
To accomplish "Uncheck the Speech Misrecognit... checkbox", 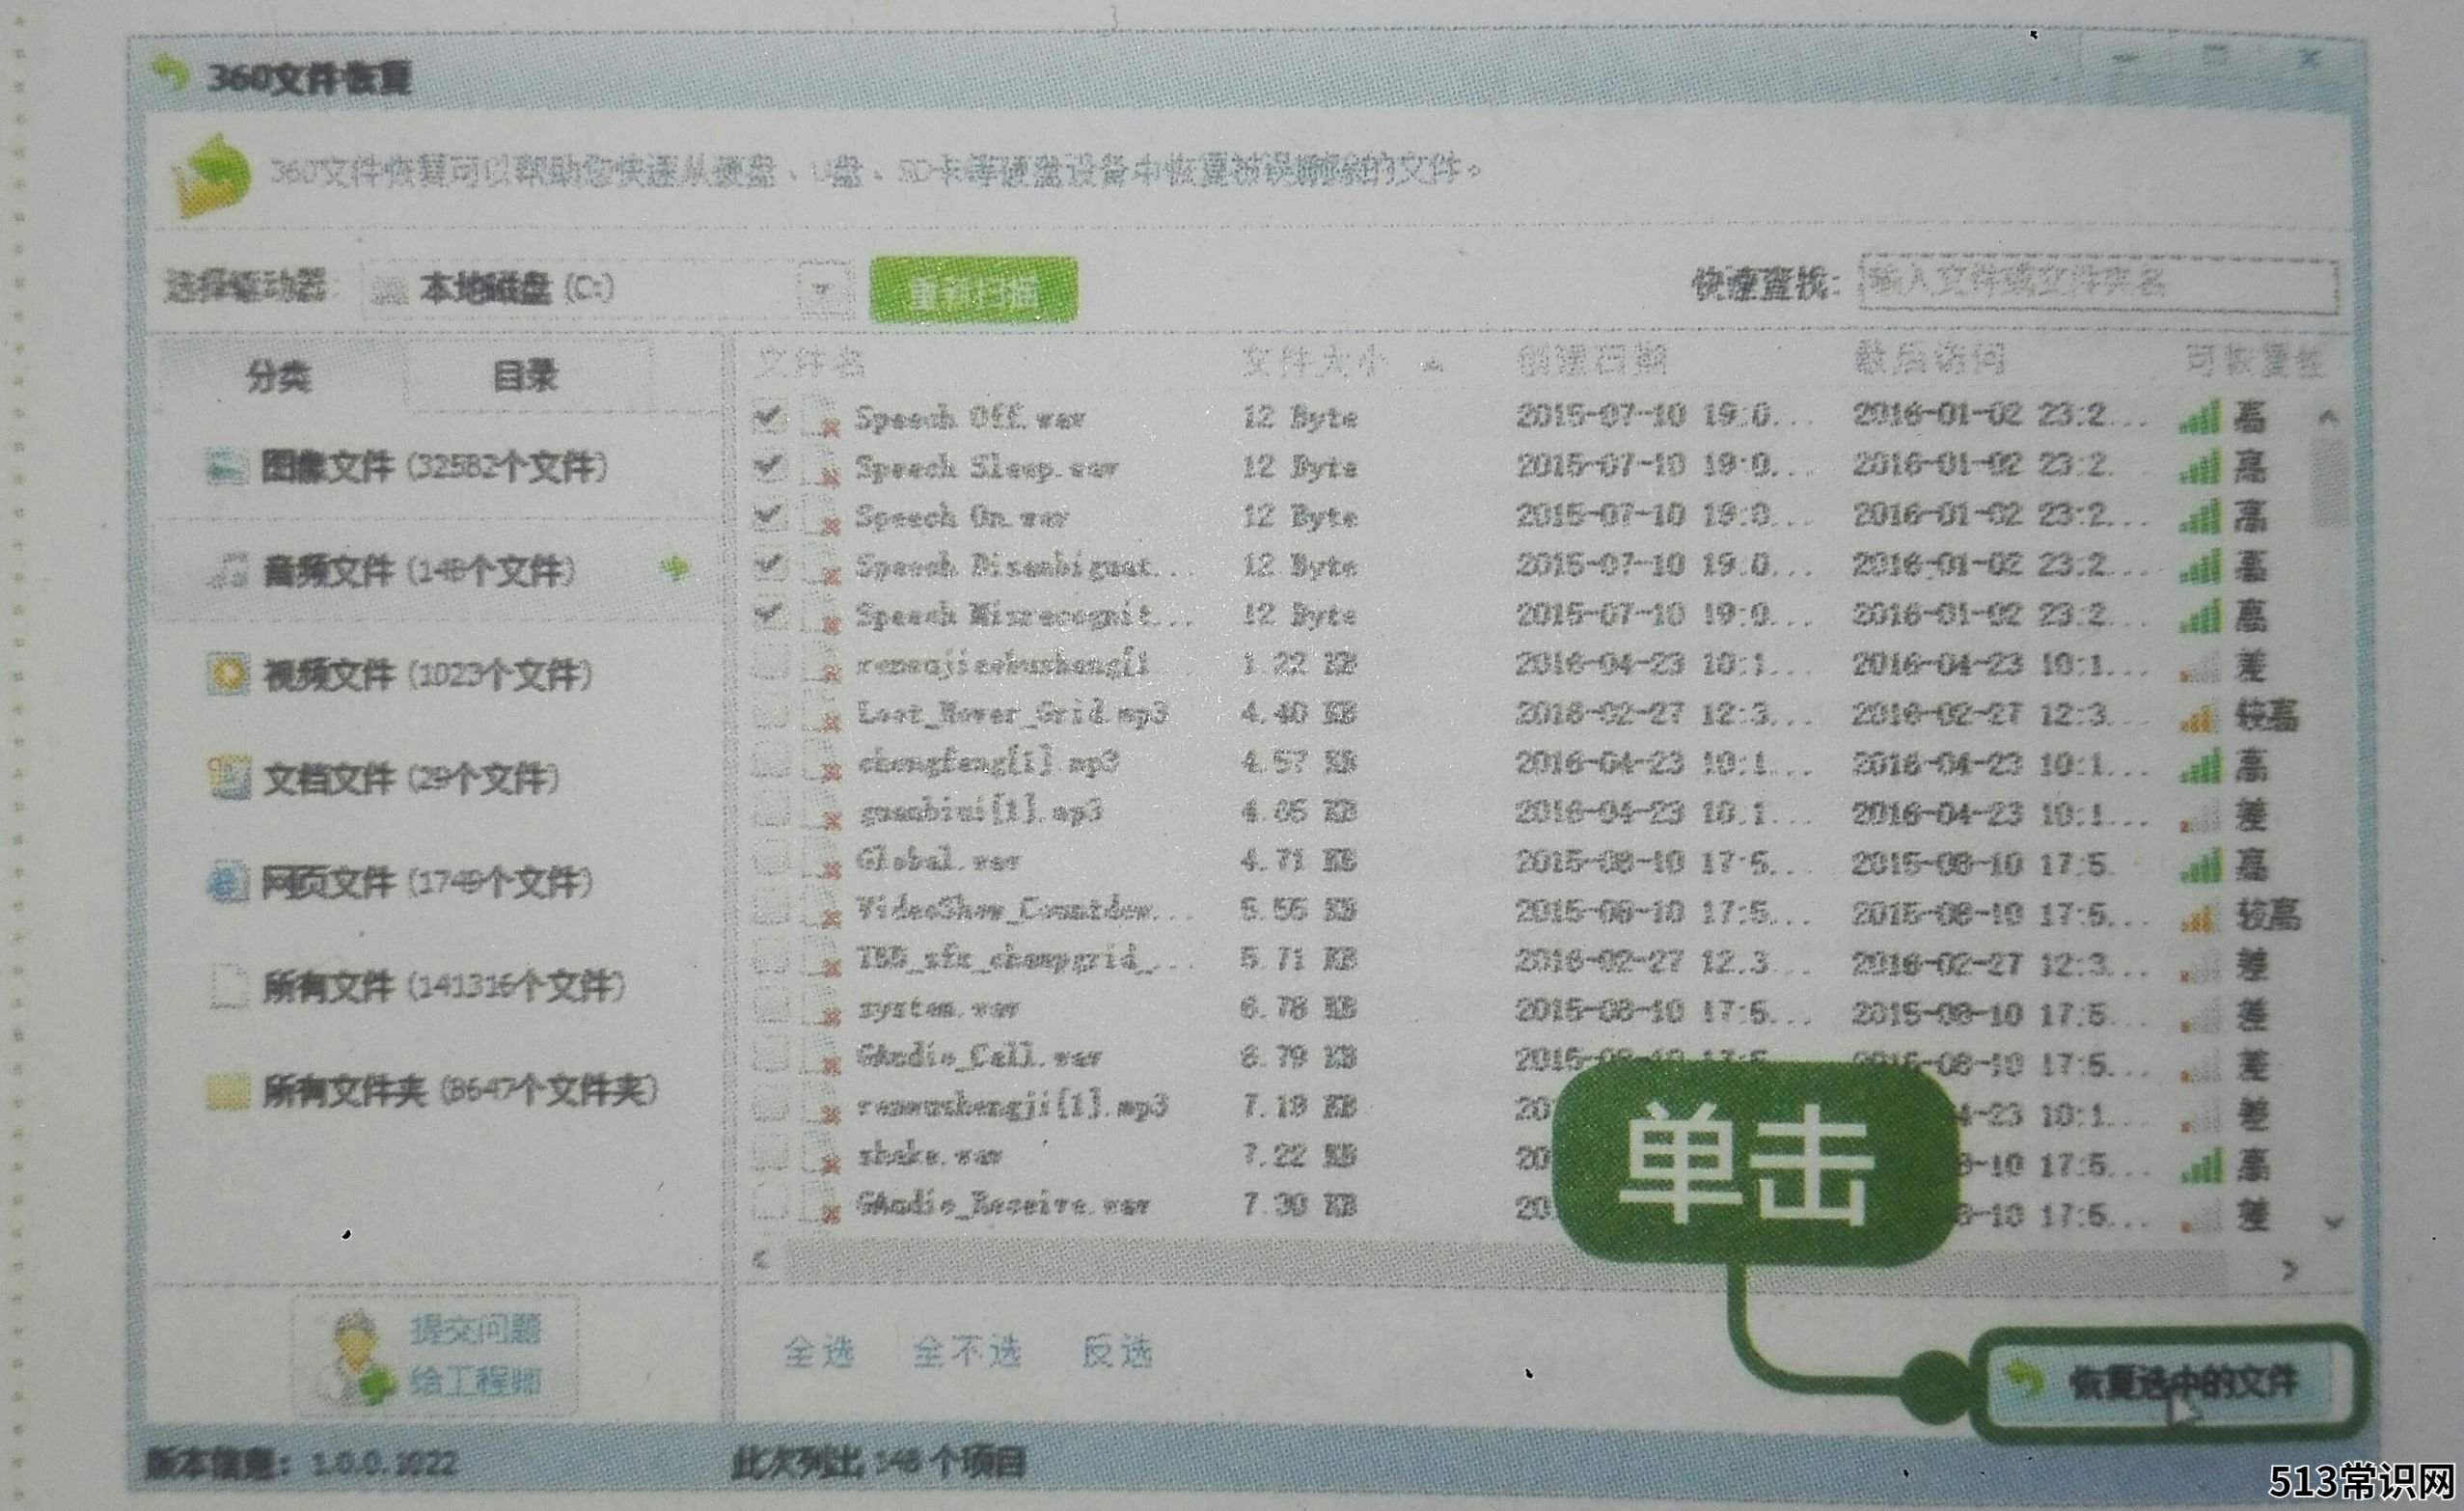I will [x=769, y=614].
